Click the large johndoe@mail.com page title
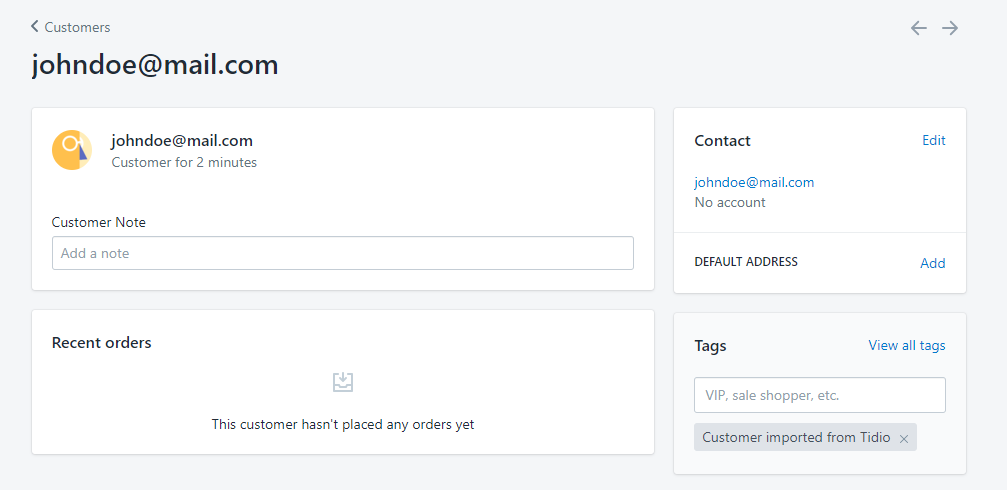 pos(155,65)
